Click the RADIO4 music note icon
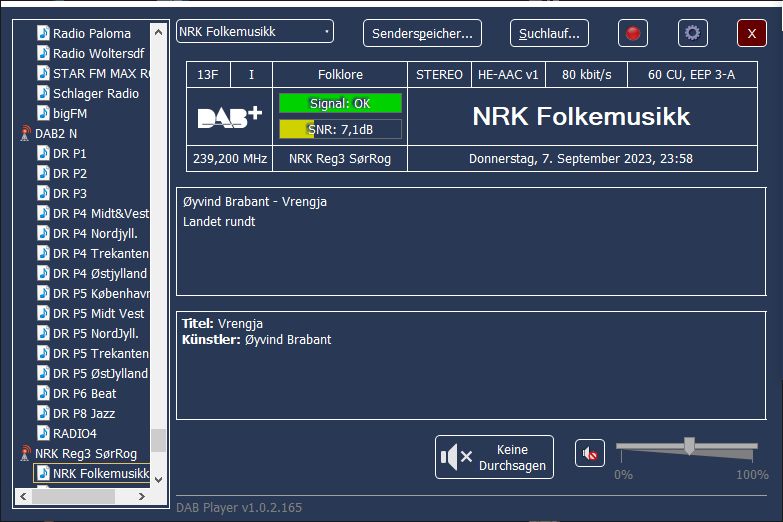Screen dimensions: 783x522 pyautogui.click(x=43, y=433)
